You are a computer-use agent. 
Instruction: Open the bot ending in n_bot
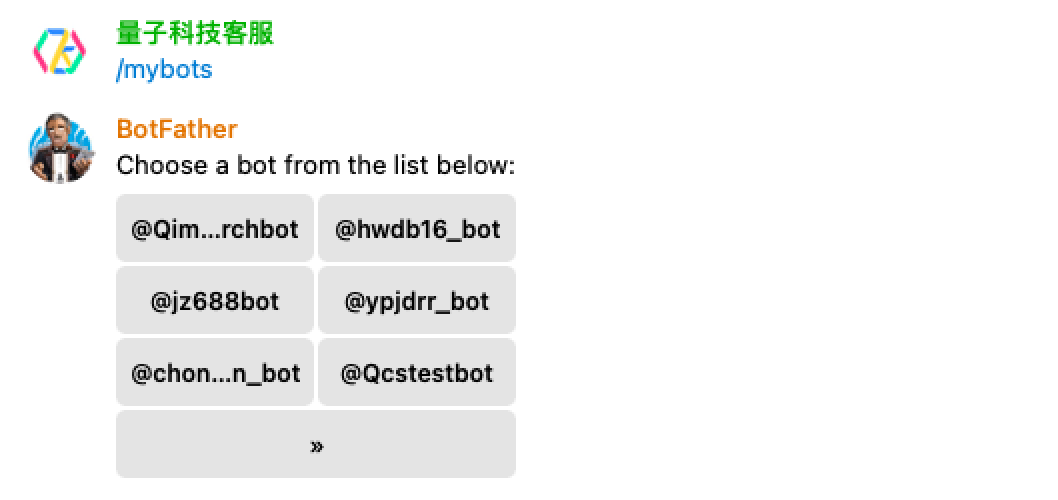pos(215,373)
